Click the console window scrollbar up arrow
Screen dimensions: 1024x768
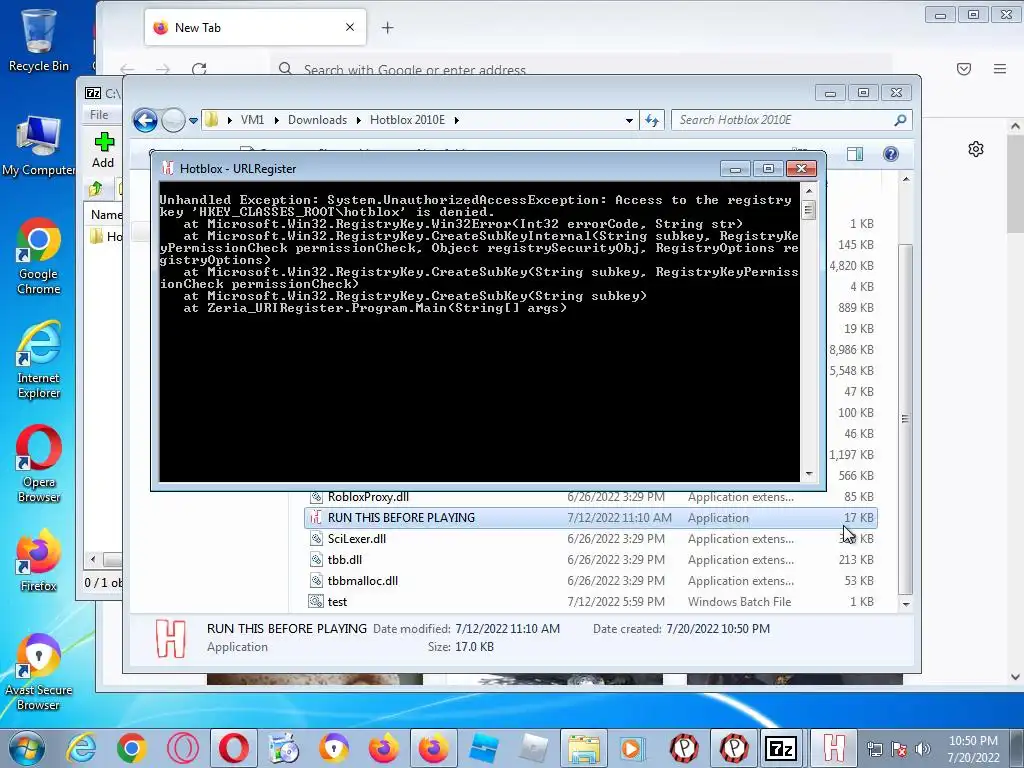[809, 191]
